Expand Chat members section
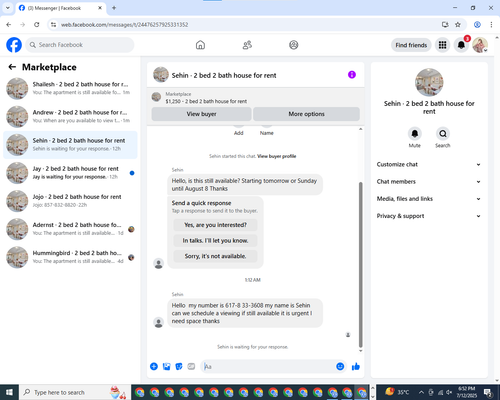 click(429, 182)
